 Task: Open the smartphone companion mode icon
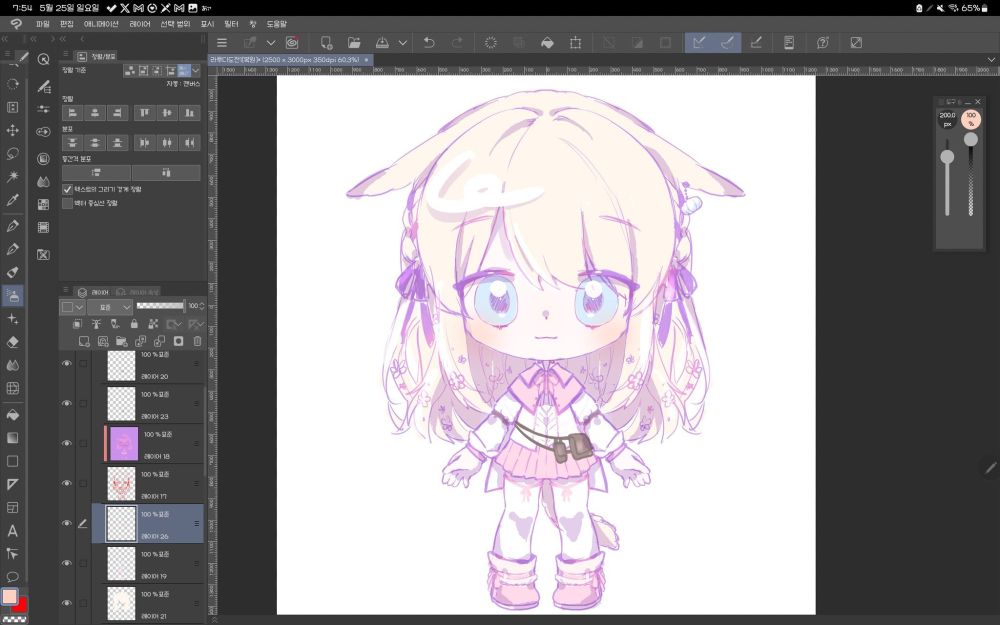[789, 43]
